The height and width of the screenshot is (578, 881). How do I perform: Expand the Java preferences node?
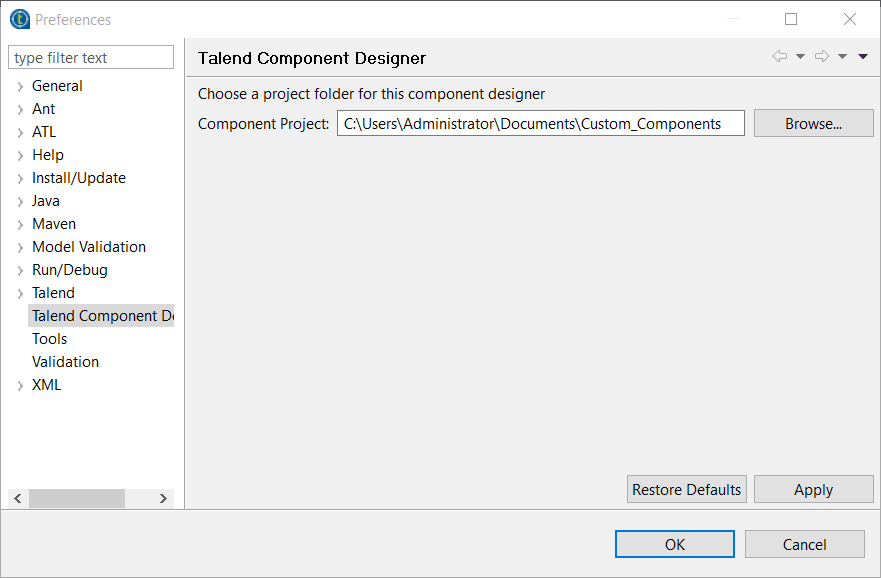(x=20, y=202)
